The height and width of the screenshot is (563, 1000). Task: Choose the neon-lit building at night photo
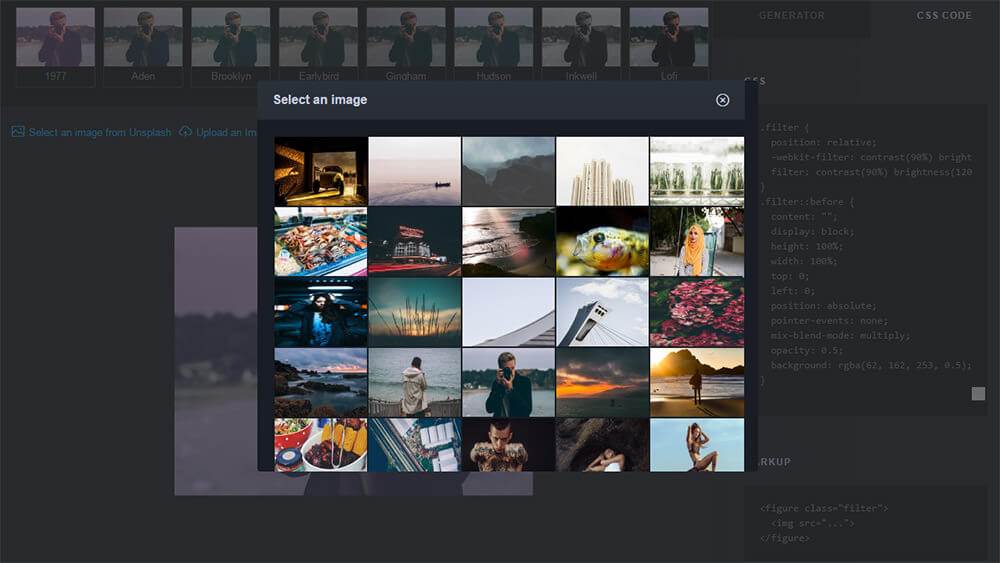415,242
